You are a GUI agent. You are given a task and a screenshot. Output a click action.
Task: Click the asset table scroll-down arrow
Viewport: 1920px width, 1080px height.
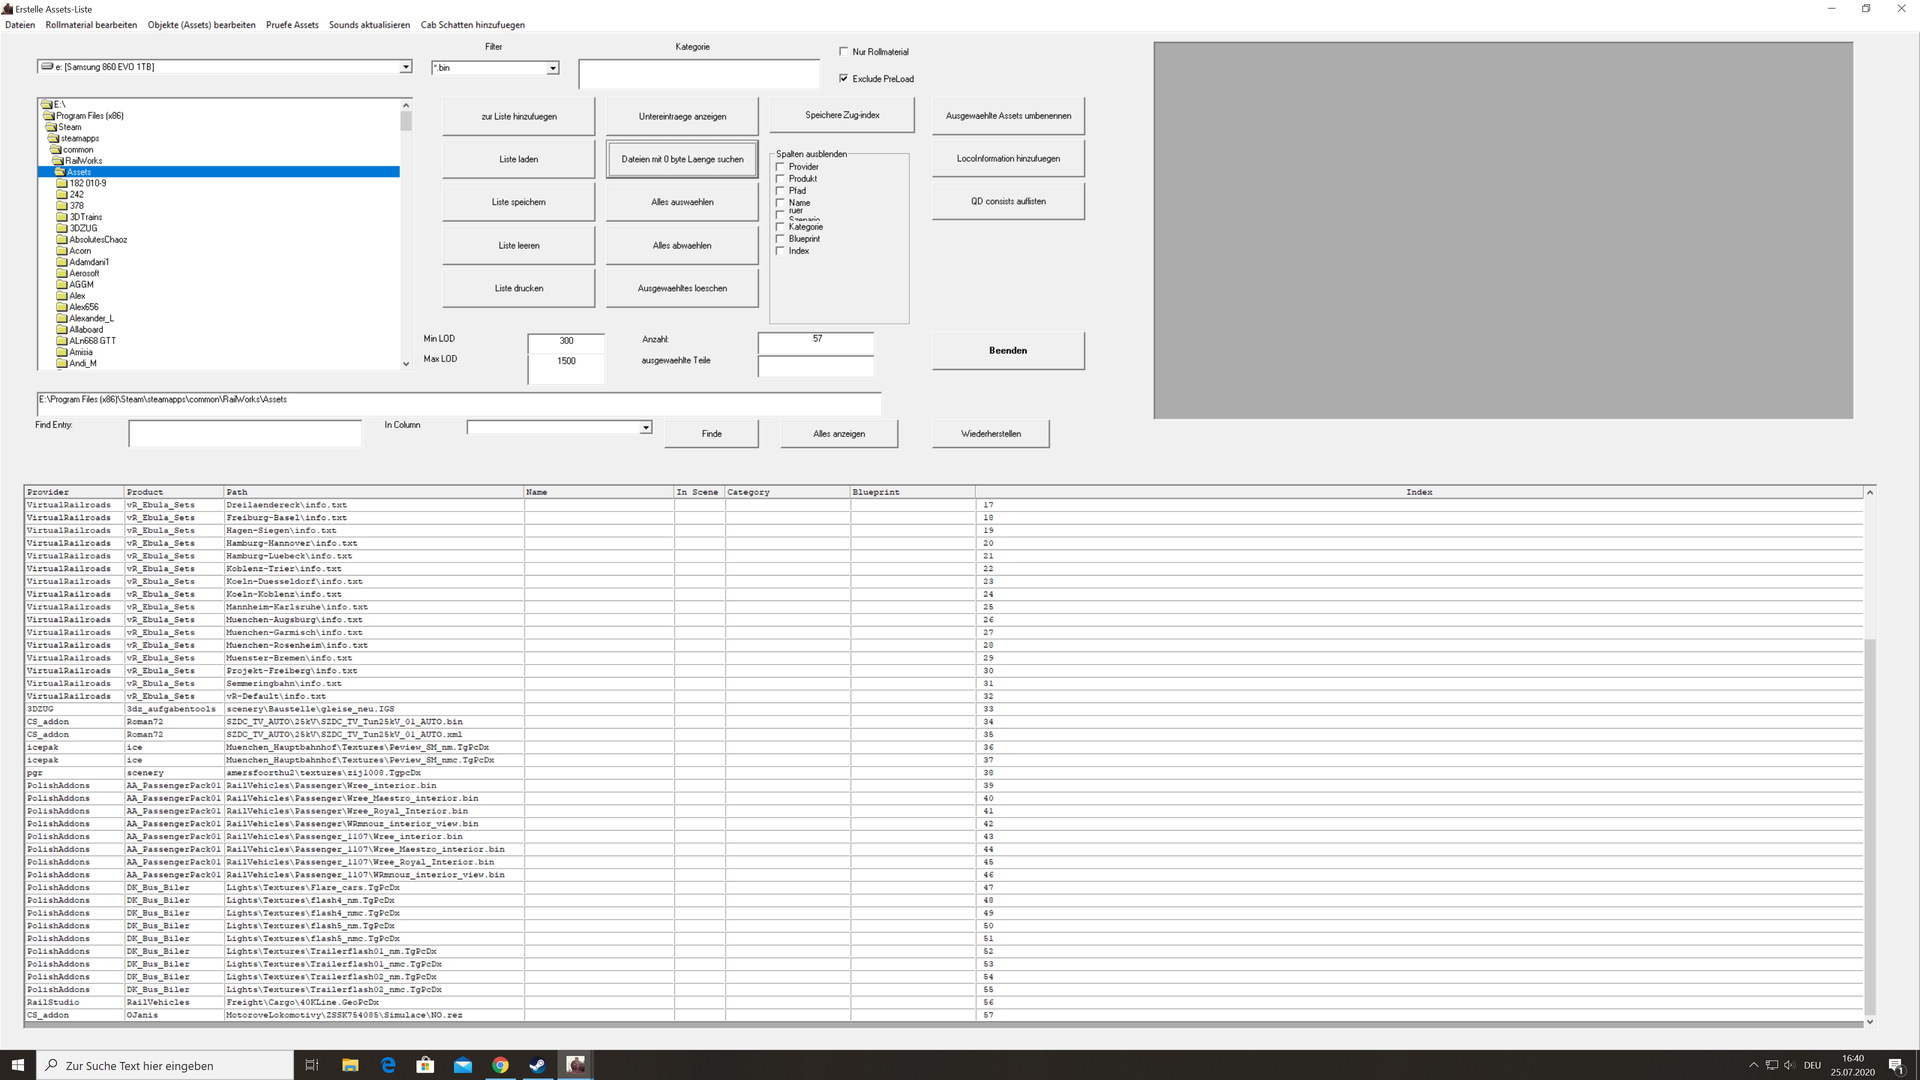click(x=1870, y=1022)
